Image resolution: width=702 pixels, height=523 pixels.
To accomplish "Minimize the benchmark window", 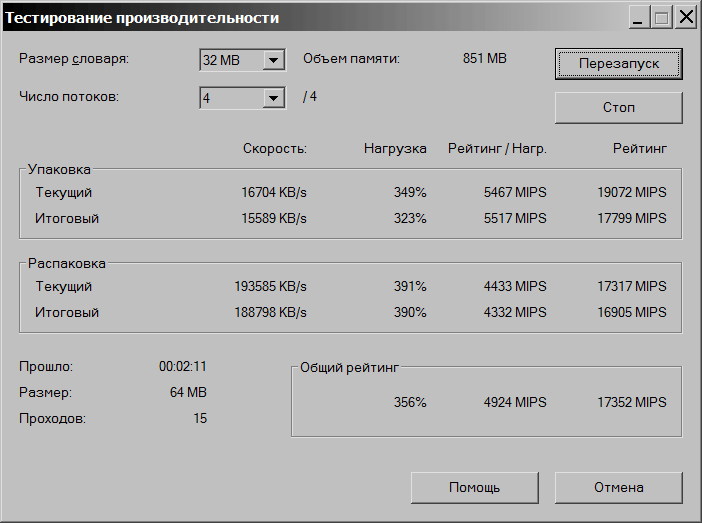I will coord(639,17).
